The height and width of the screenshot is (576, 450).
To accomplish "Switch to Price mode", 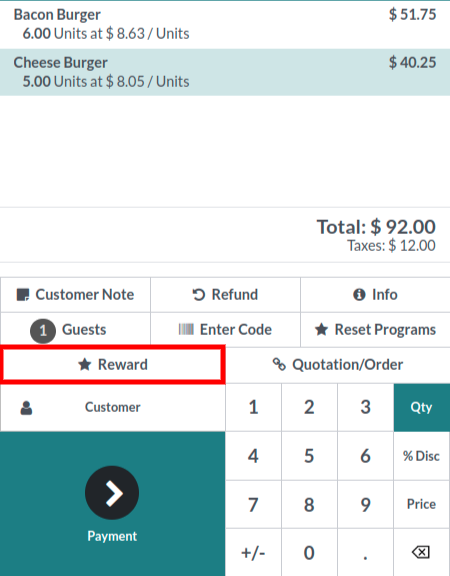I will 422,504.
